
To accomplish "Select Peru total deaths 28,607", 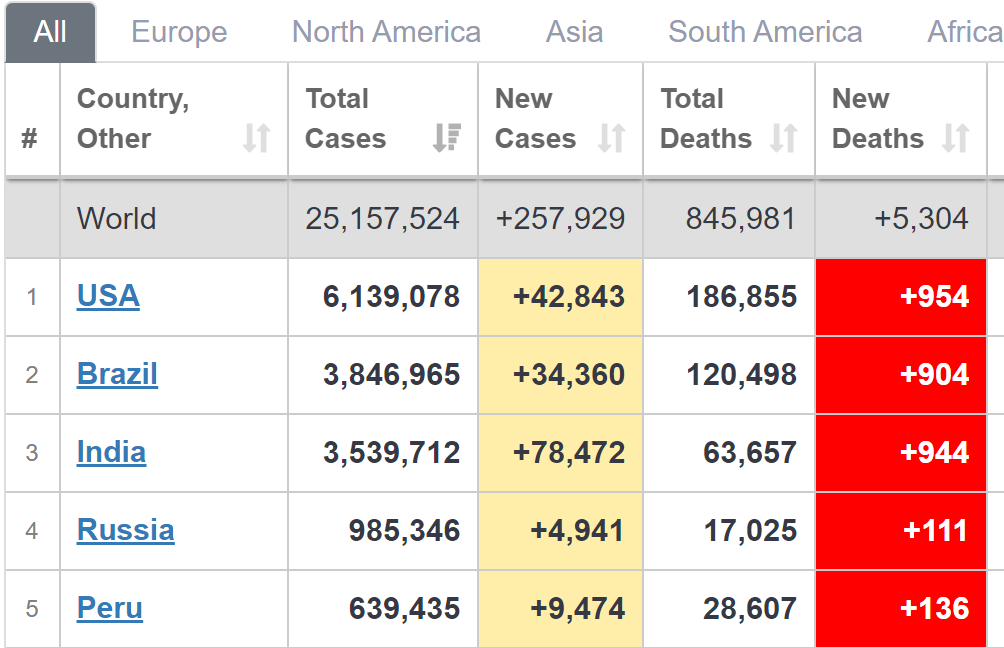I will [x=750, y=610].
